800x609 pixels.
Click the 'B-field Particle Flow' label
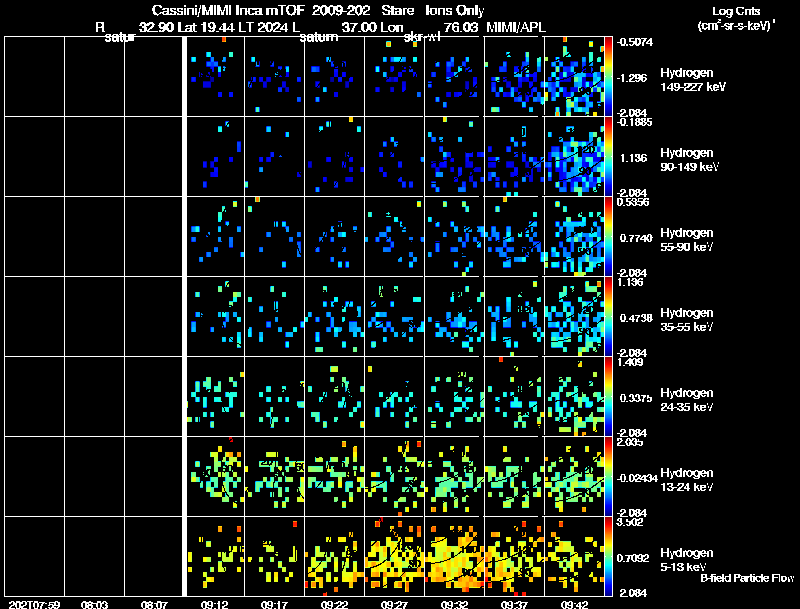(x=747, y=578)
